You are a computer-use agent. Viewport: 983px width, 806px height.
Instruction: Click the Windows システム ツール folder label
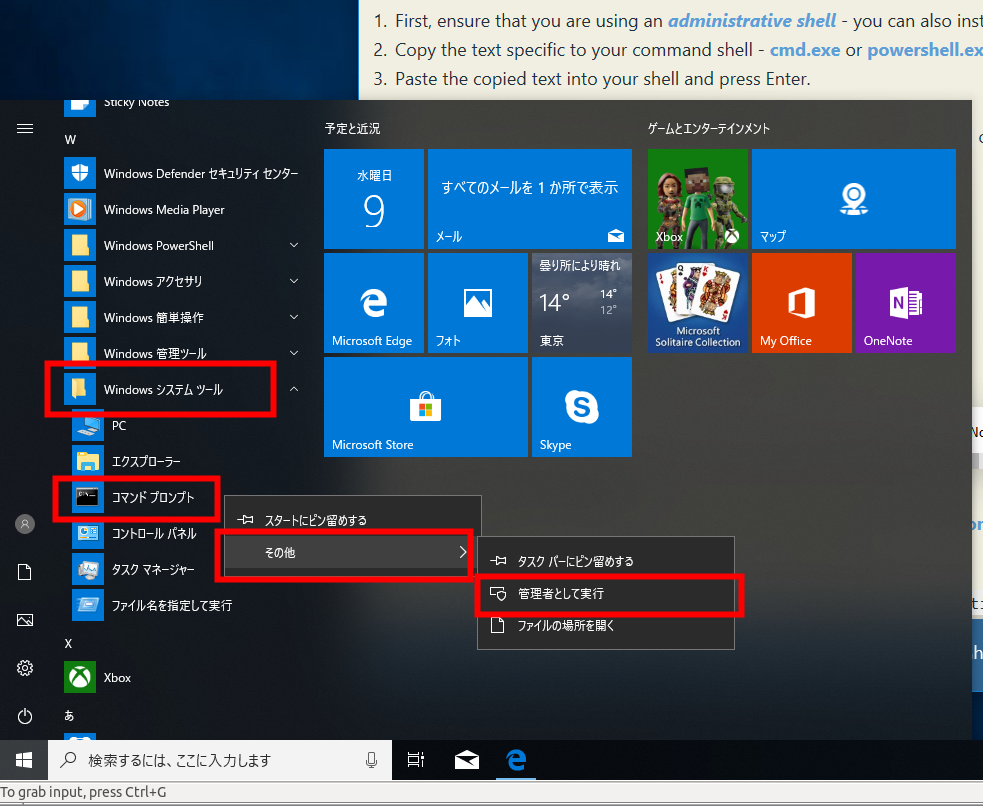point(163,390)
